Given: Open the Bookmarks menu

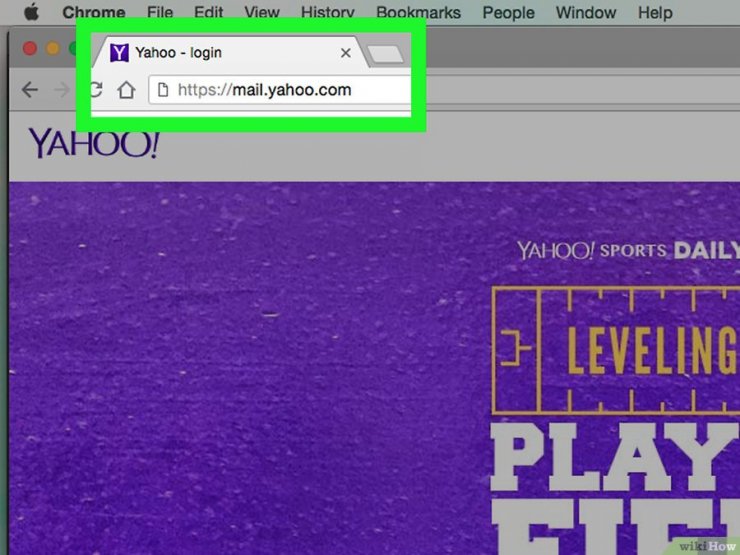Looking at the screenshot, I should click(418, 12).
